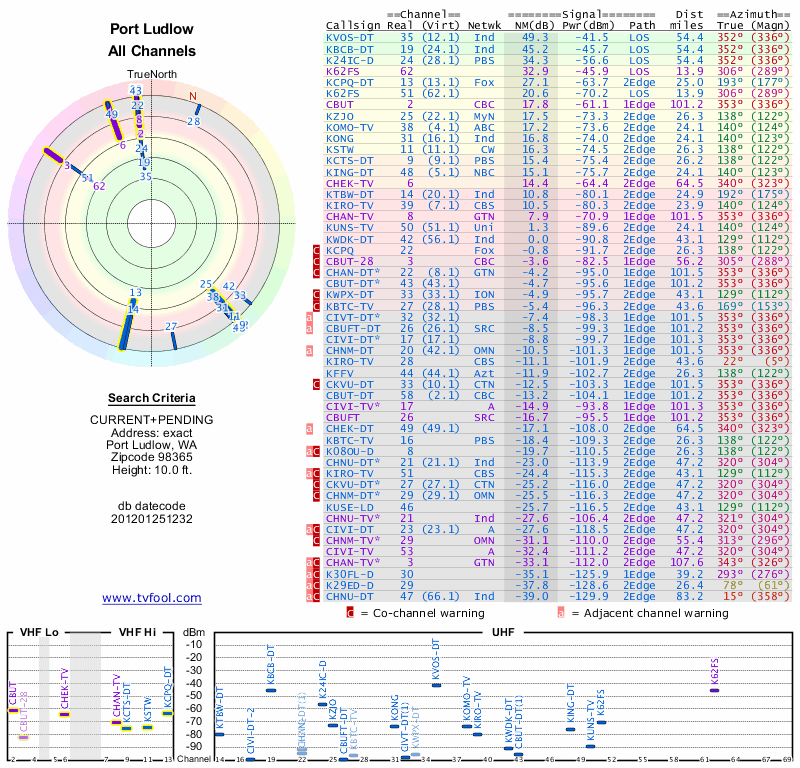Click KVOS-DT marker in UHF spectrum chart
The image size is (800, 768).
coord(436,685)
